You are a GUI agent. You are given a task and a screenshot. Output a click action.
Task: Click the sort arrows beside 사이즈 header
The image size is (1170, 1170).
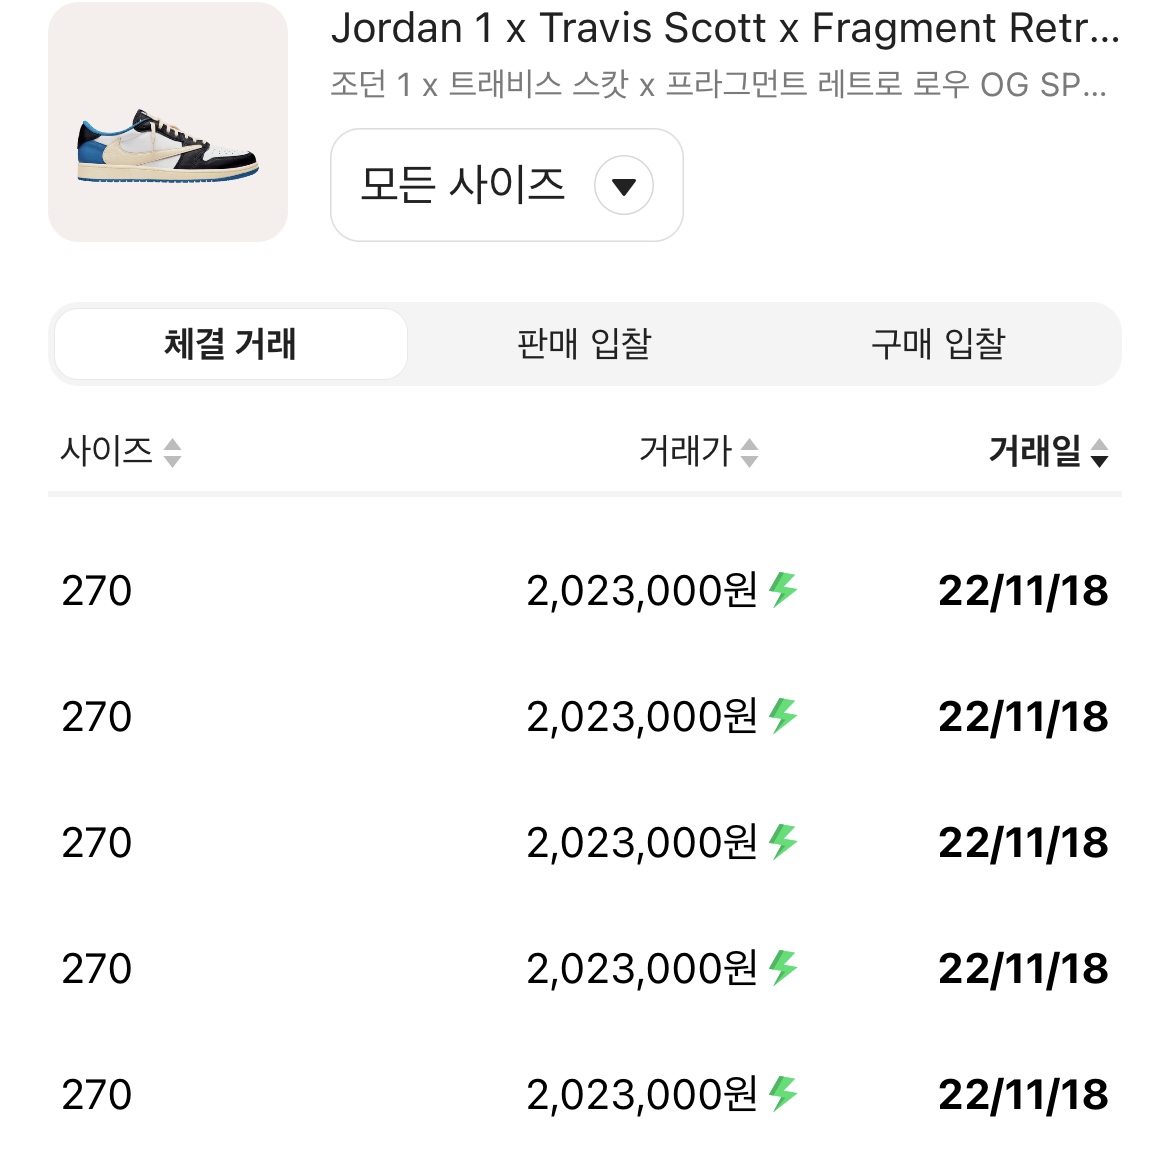[175, 452]
